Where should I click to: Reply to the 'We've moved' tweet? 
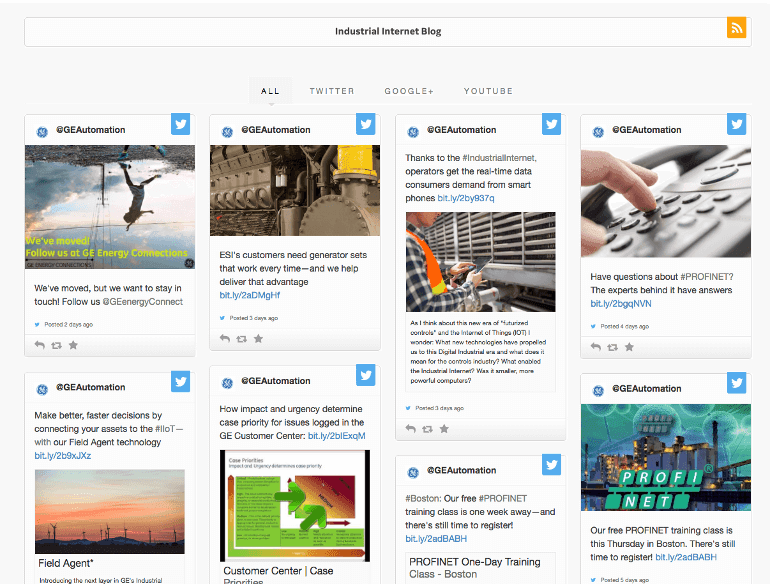pyautogui.click(x=40, y=345)
